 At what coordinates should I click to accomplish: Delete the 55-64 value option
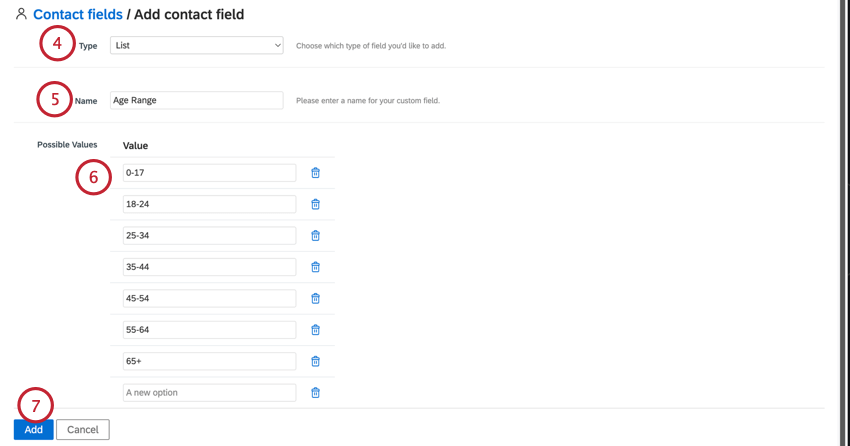tap(315, 330)
